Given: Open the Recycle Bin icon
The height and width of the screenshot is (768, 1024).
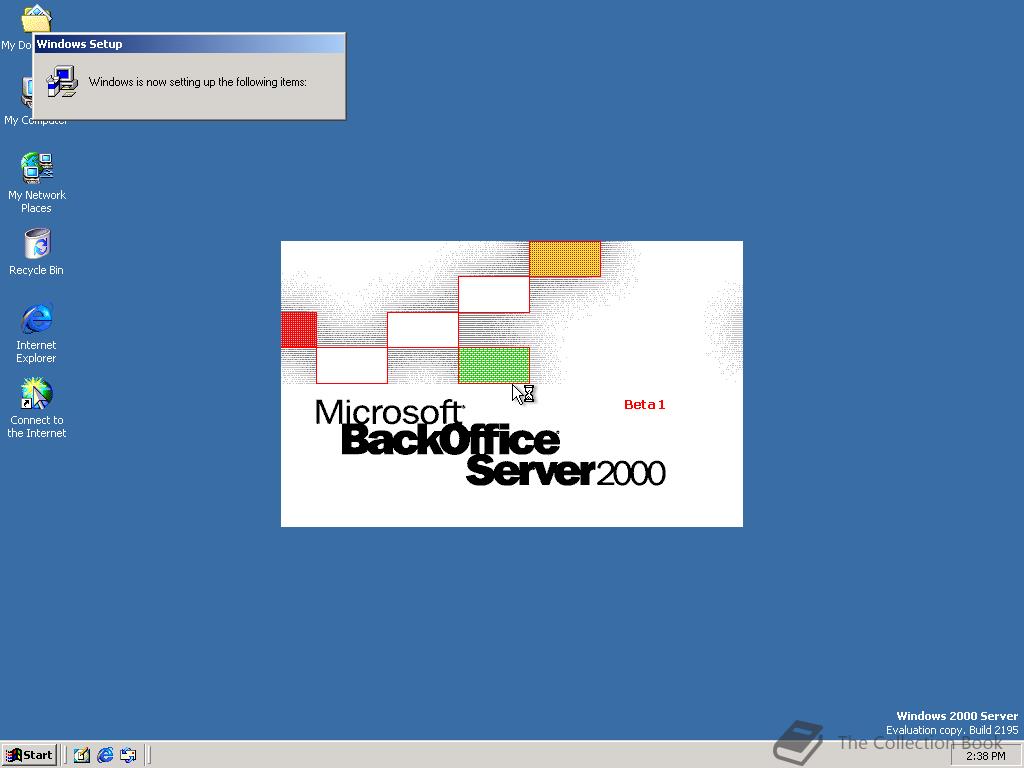Looking at the screenshot, I should tap(37, 251).
